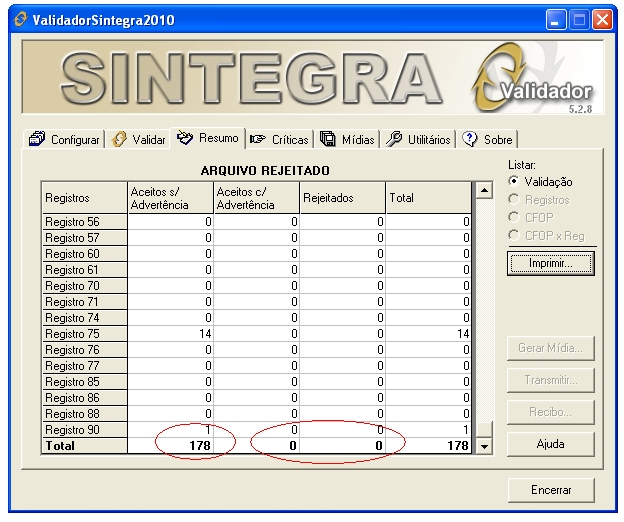Select the Registro 75 row
Screen dimensions: 624x522
[85, 334]
